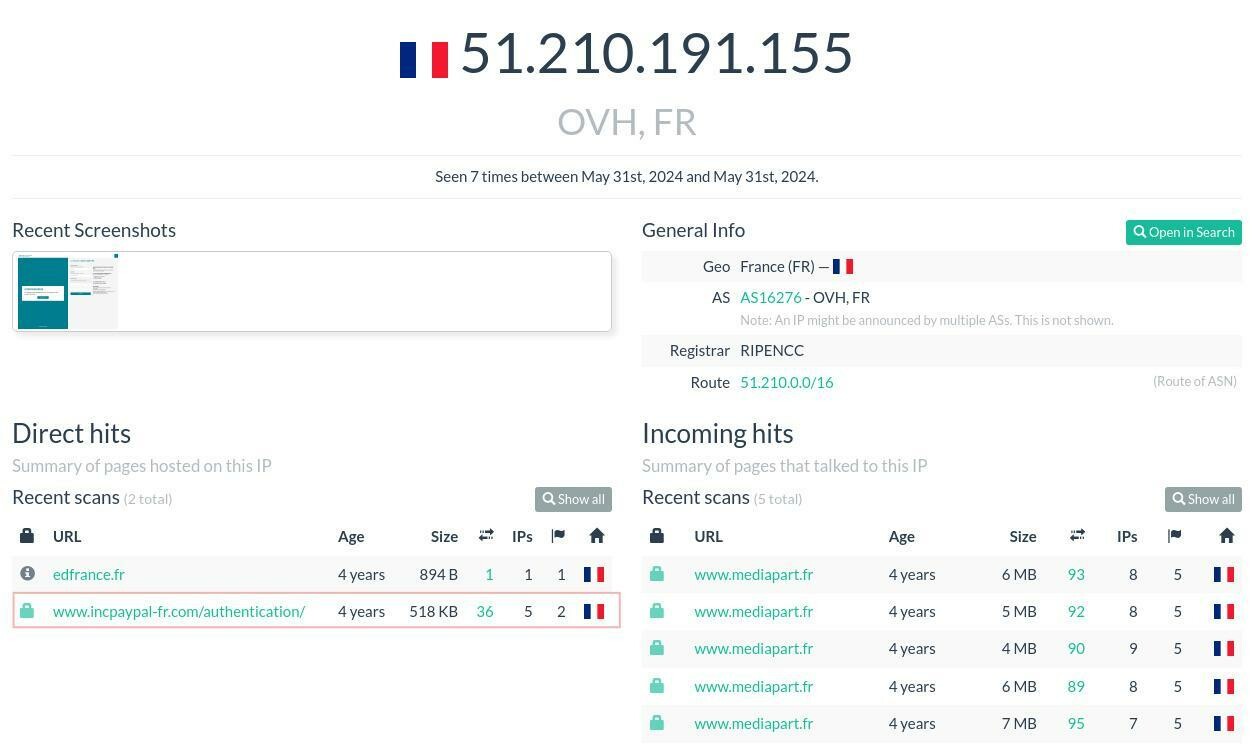Image resolution: width=1253 pixels, height=755 pixels.
Task: Open the 51.210.0.0/16 route link
Action: (x=787, y=382)
